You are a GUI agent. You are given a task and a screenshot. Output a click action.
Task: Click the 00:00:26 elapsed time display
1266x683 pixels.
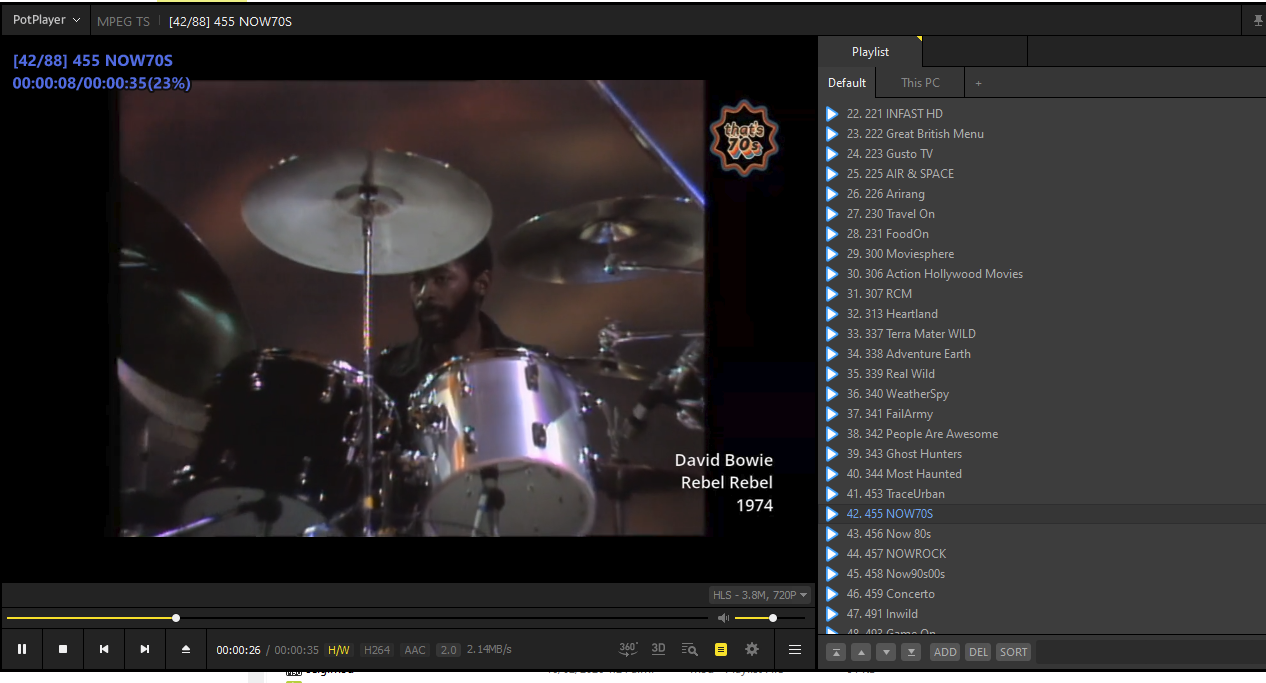tap(239, 650)
